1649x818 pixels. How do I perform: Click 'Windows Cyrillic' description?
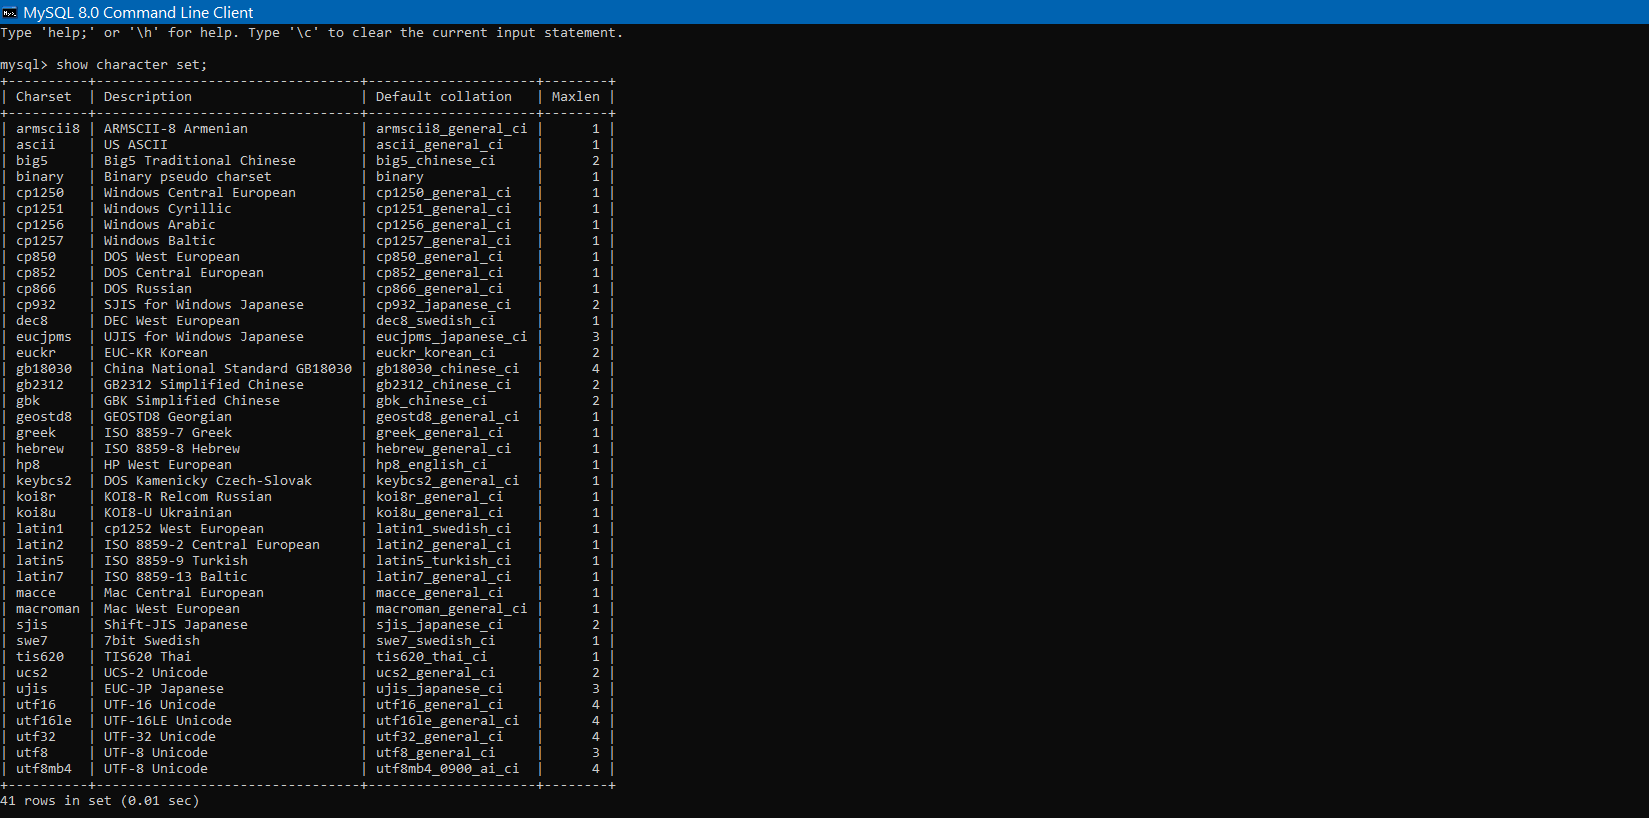[x=168, y=209]
